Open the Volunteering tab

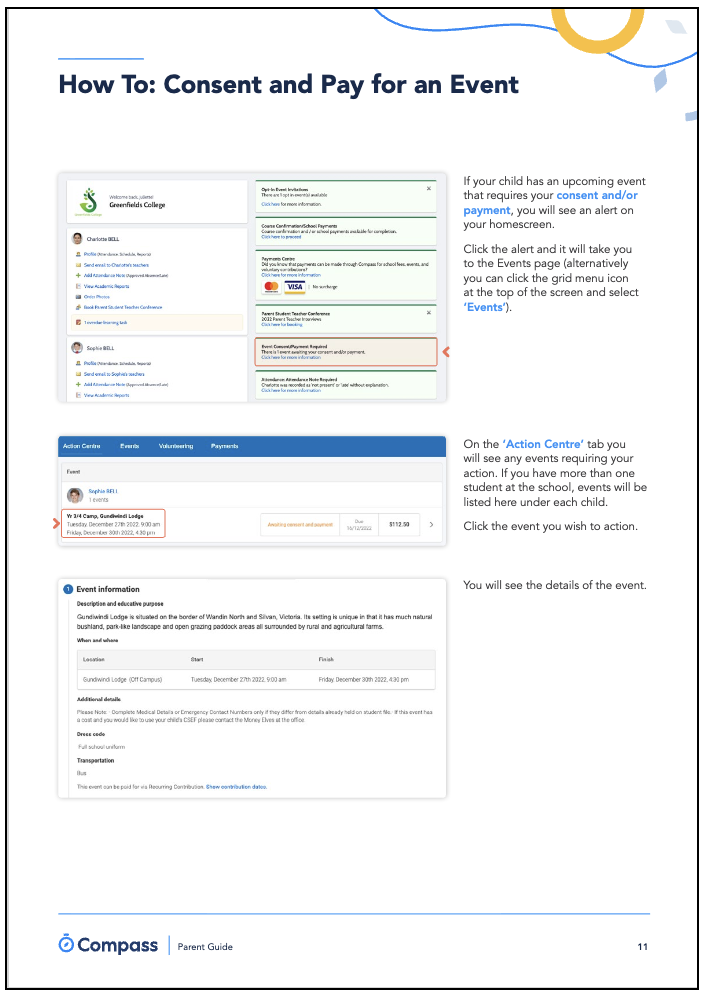click(x=176, y=446)
